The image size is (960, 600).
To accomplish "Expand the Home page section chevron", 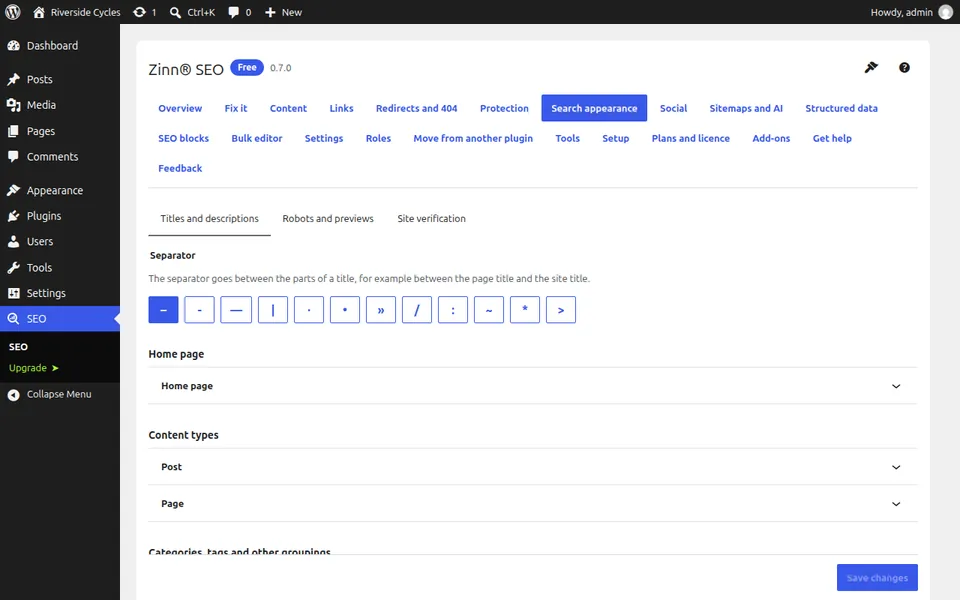I will click(896, 386).
